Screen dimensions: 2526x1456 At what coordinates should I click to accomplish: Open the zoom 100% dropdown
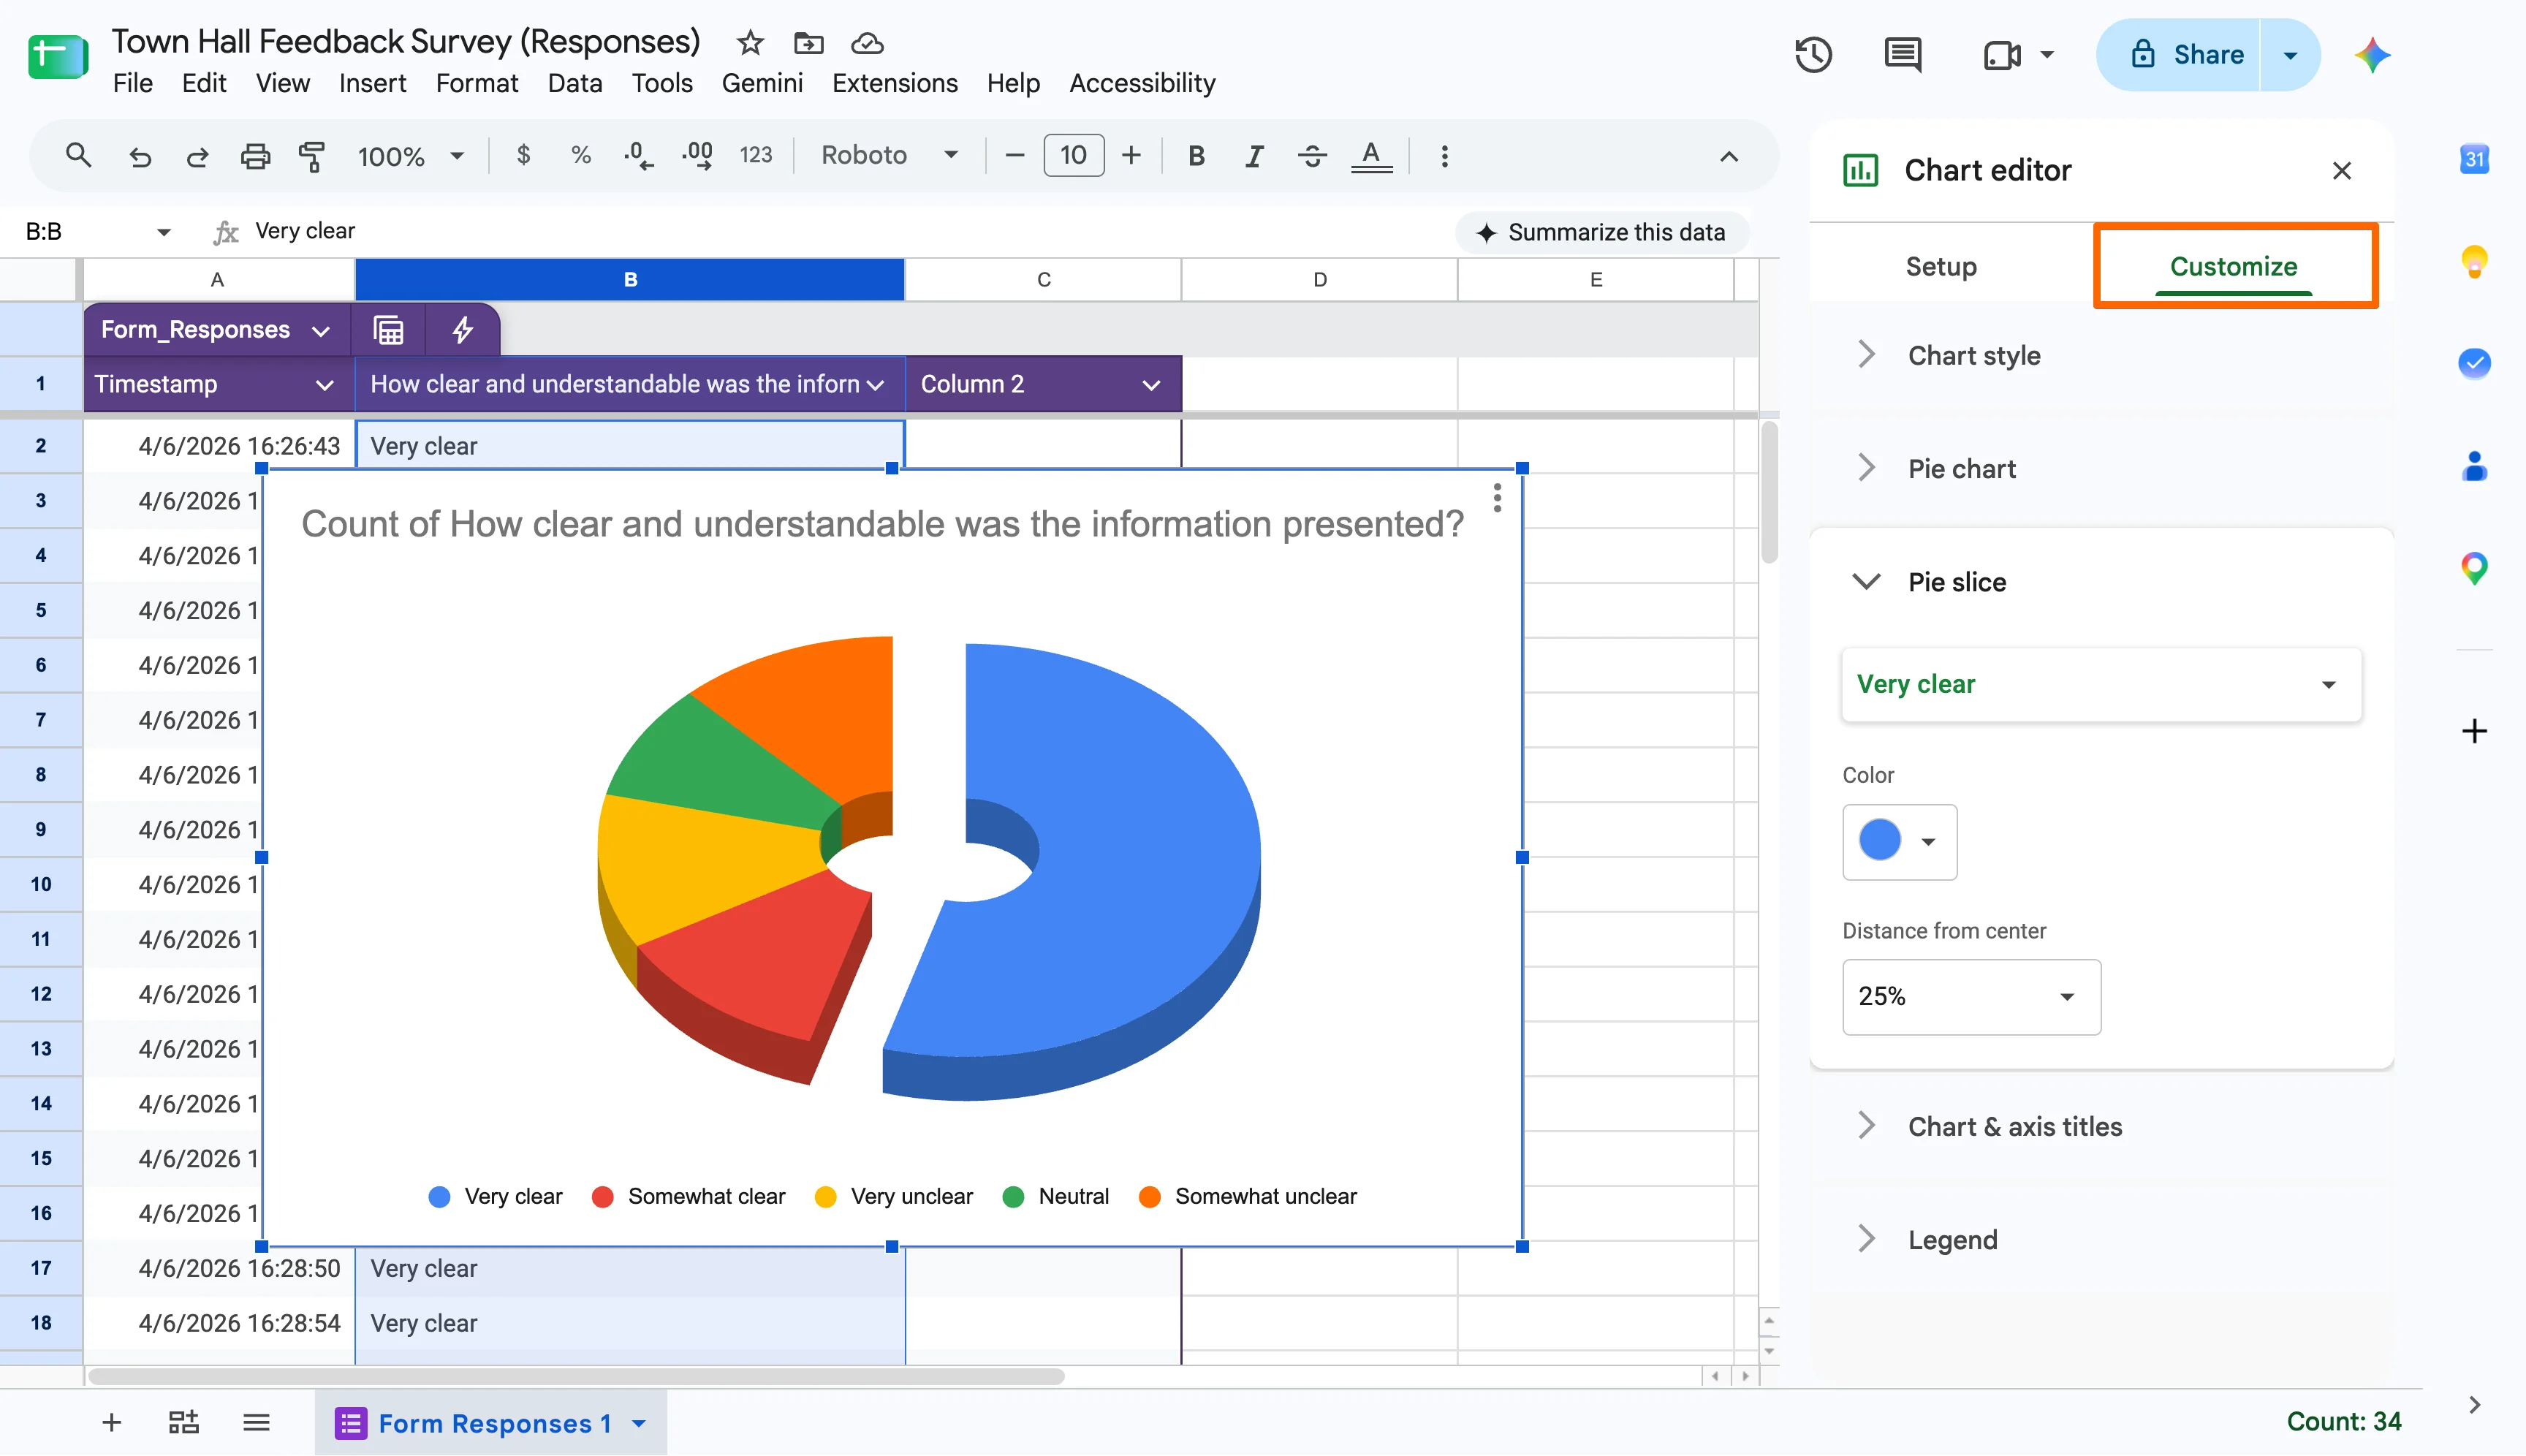click(x=411, y=156)
